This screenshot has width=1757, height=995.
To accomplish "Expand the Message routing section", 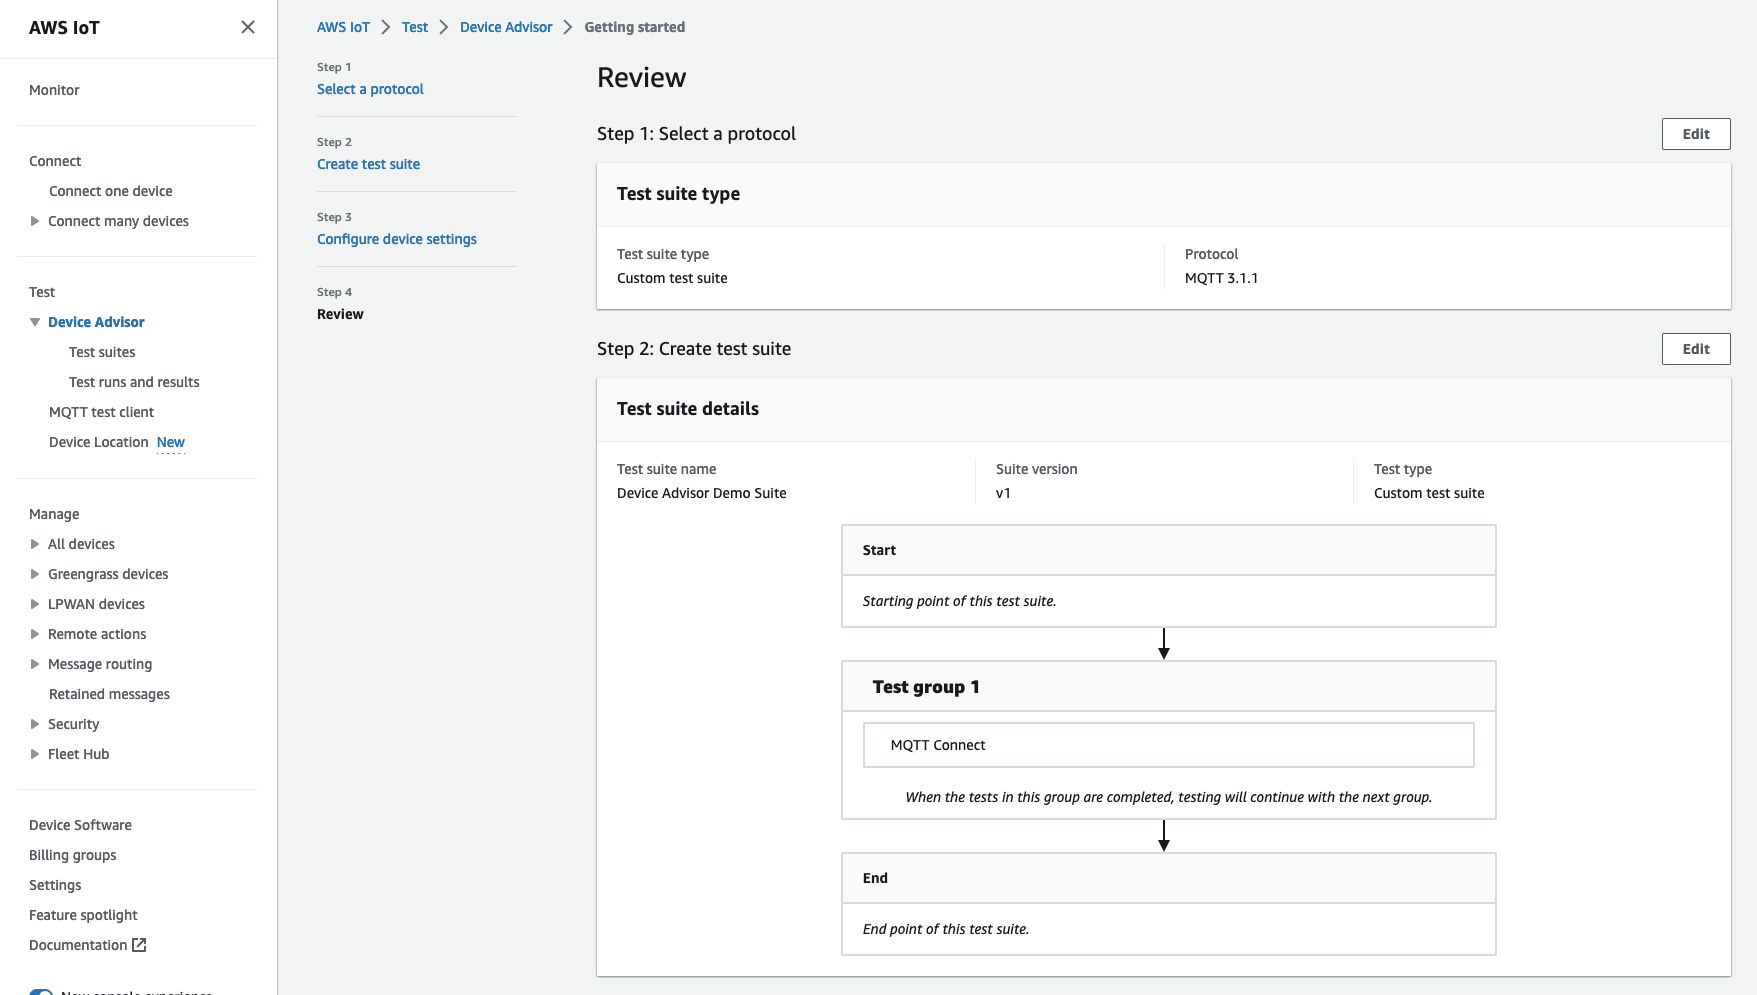I will (x=35, y=664).
